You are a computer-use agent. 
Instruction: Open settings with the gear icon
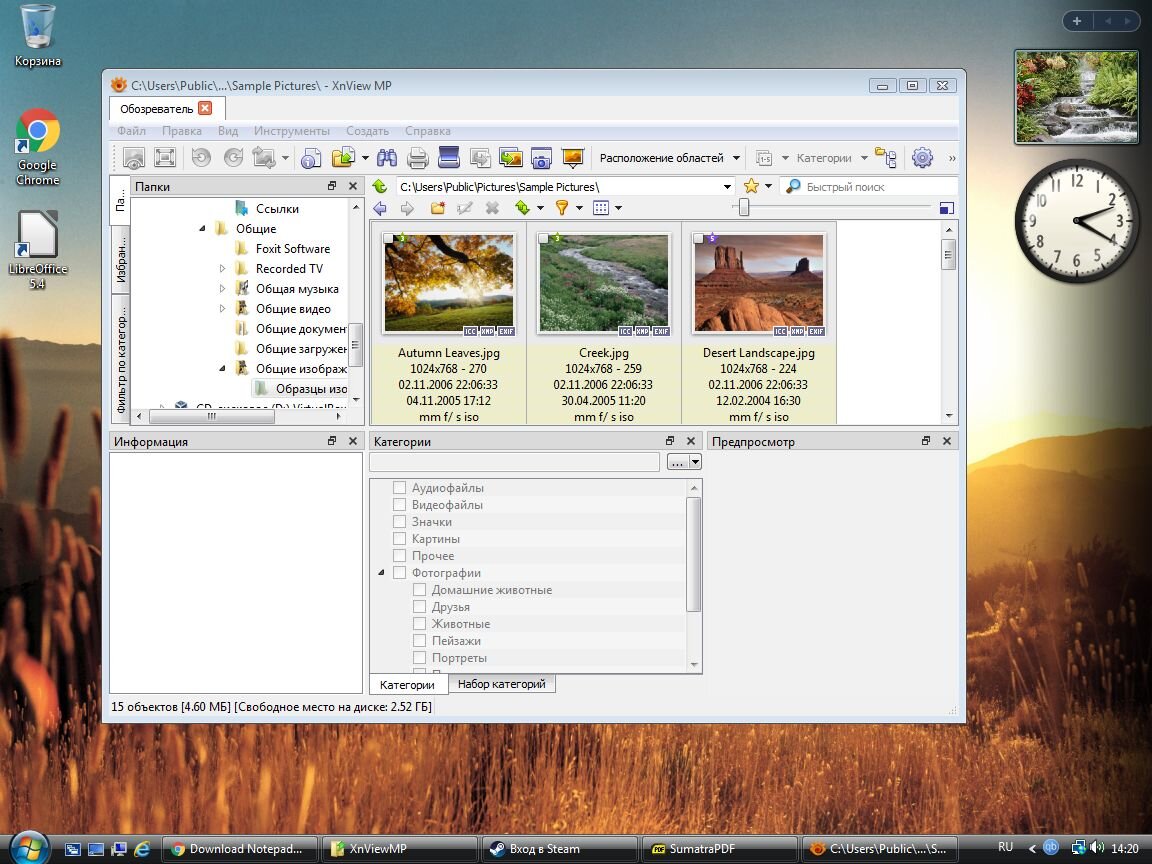922,158
